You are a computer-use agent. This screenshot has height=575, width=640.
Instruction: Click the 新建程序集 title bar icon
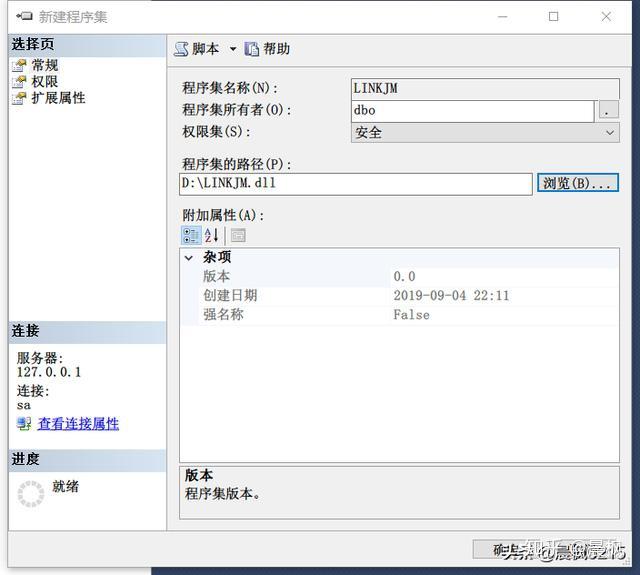(24, 16)
